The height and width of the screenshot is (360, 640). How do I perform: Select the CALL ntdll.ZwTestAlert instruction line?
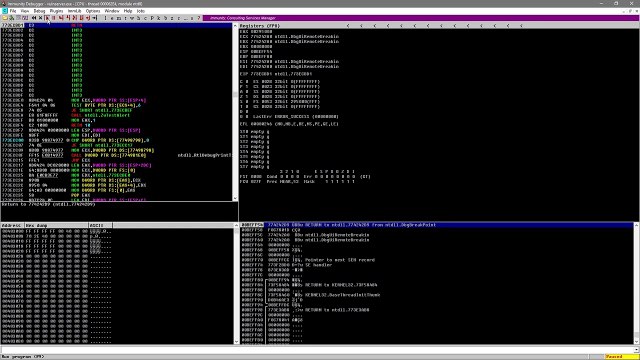[116, 115]
